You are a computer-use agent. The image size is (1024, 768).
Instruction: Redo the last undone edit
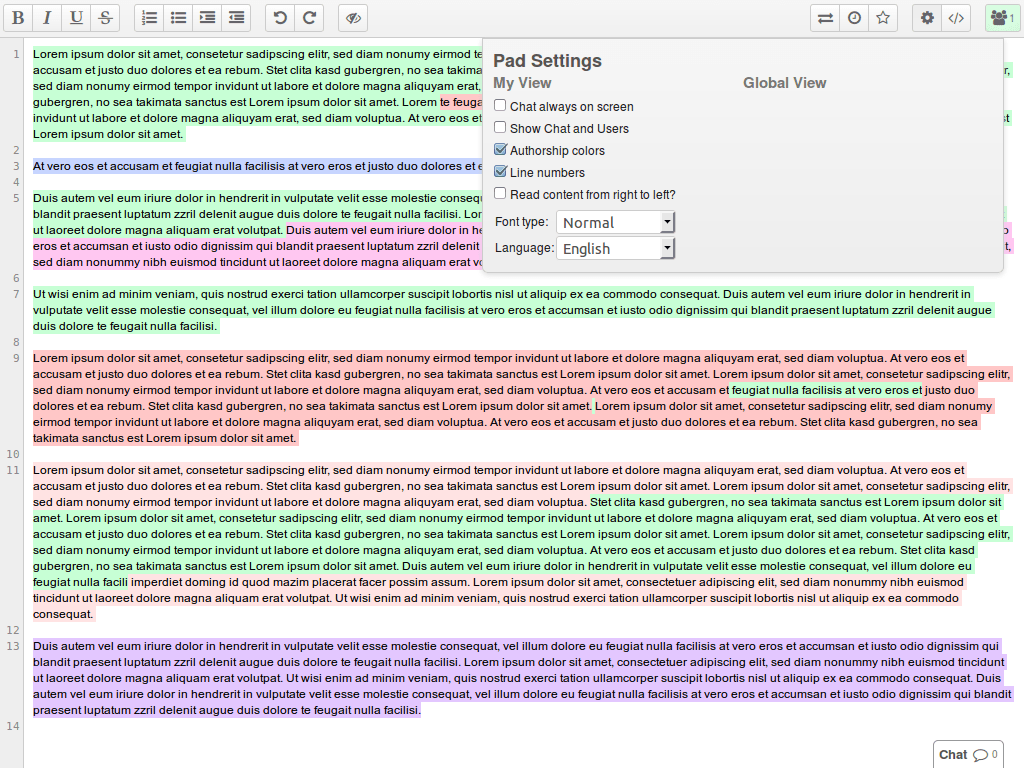coord(310,18)
